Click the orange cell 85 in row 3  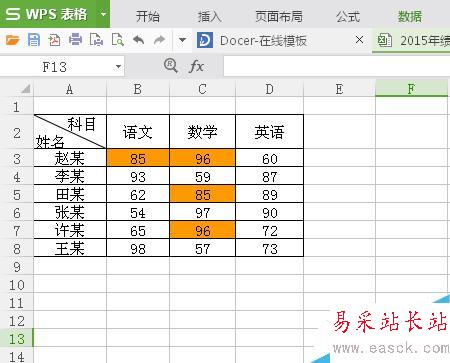pos(138,158)
